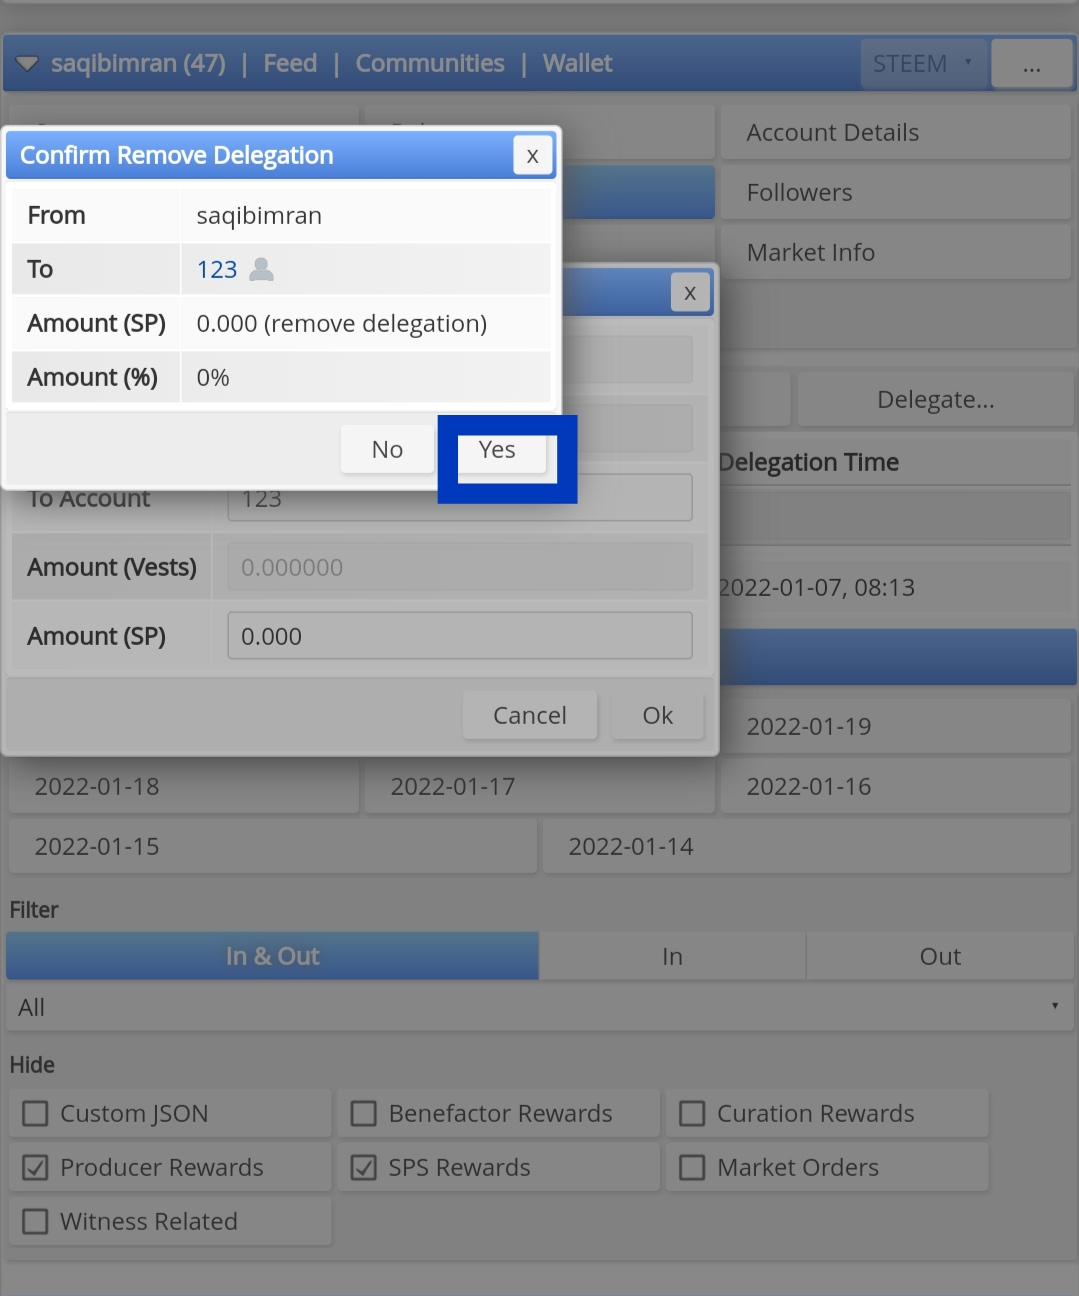Uncheck the SPS Rewards checkbox
Image resolution: width=1079 pixels, height=1296 pixels.
coord(364,1168)
